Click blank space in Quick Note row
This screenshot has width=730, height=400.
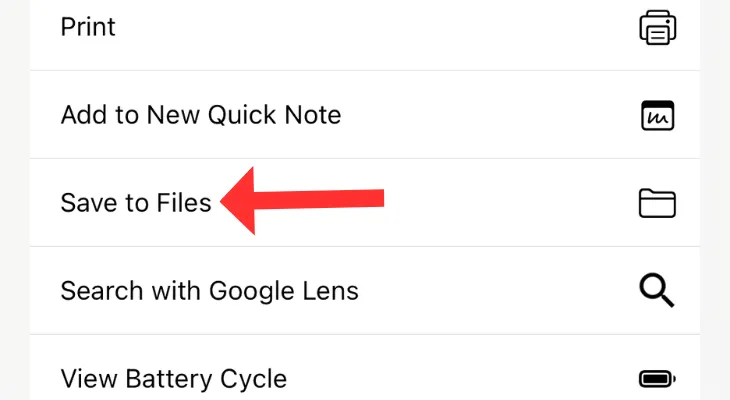point(489,115)
